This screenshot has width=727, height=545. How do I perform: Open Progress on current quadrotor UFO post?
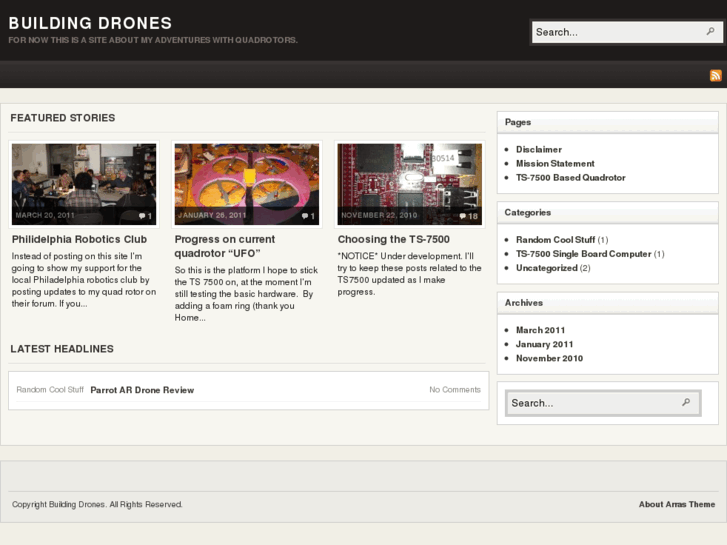tap(225, 246)
